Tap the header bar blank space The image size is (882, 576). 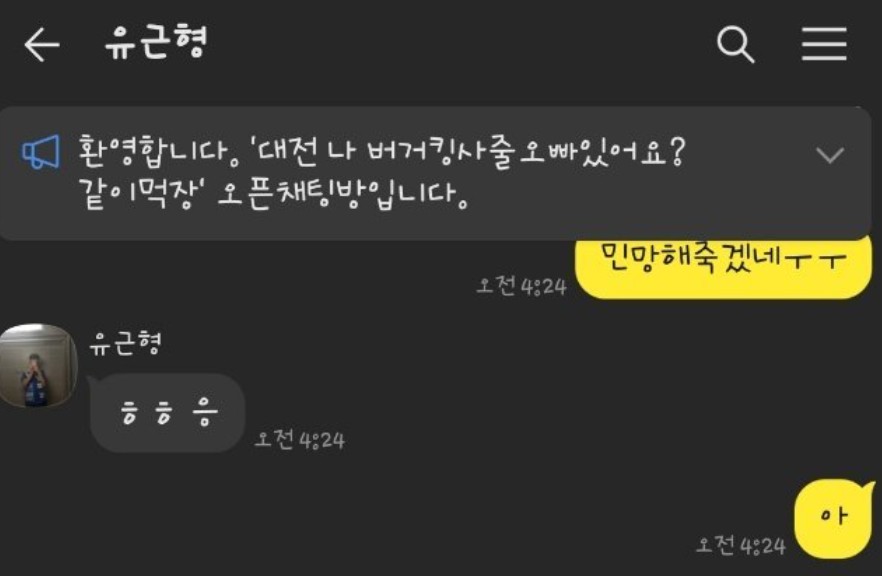461,44
